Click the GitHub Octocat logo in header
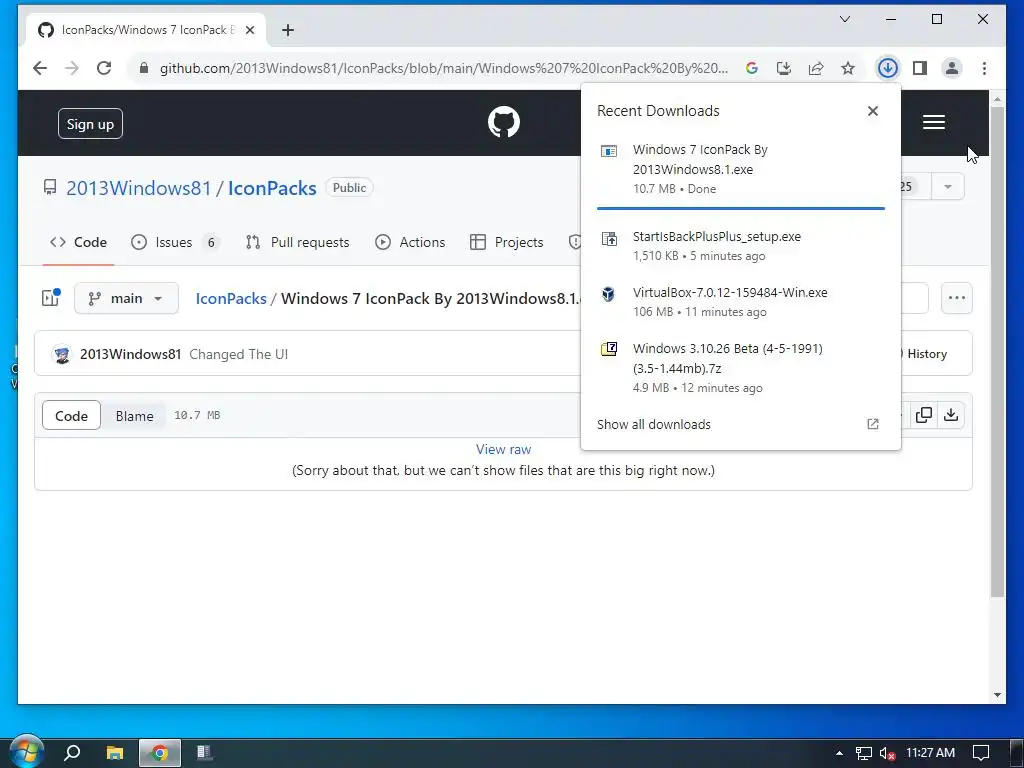The height and width of the screenshot is (768, 1024). (x=504, y=122)
